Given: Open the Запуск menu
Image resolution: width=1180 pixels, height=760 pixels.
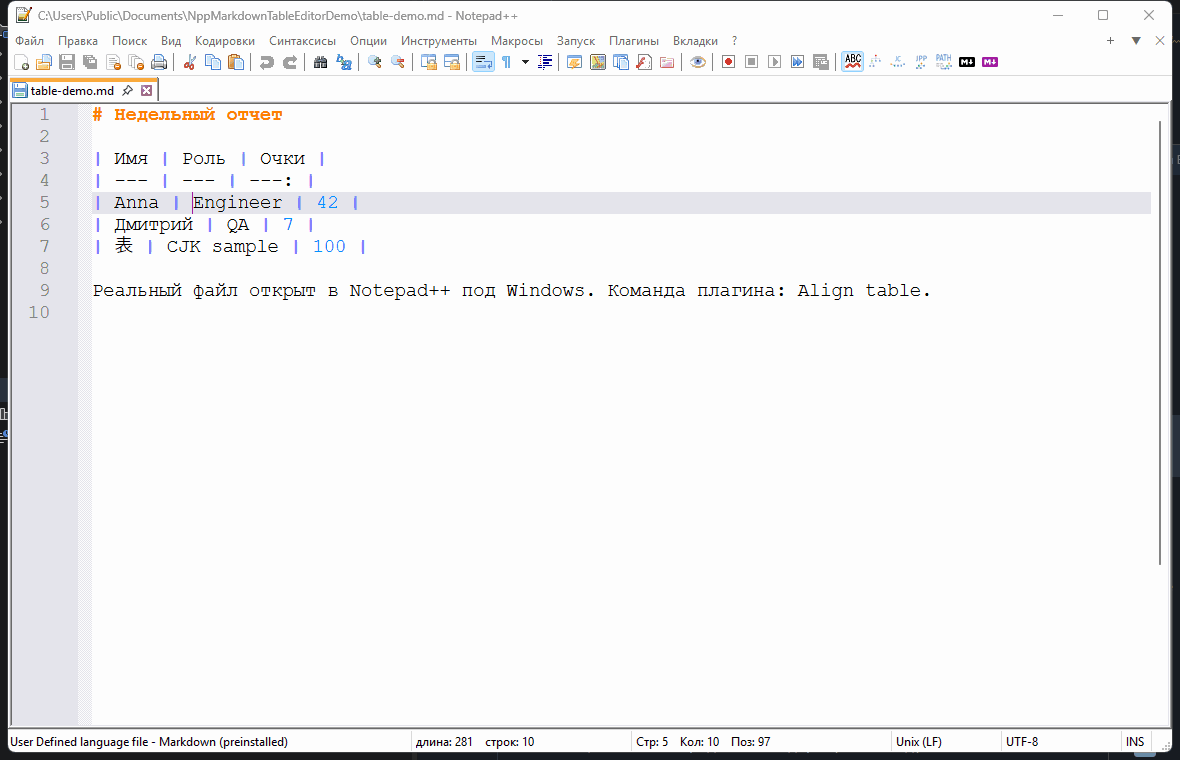Looking at the screenshot, I should click(x=576, y=41).
